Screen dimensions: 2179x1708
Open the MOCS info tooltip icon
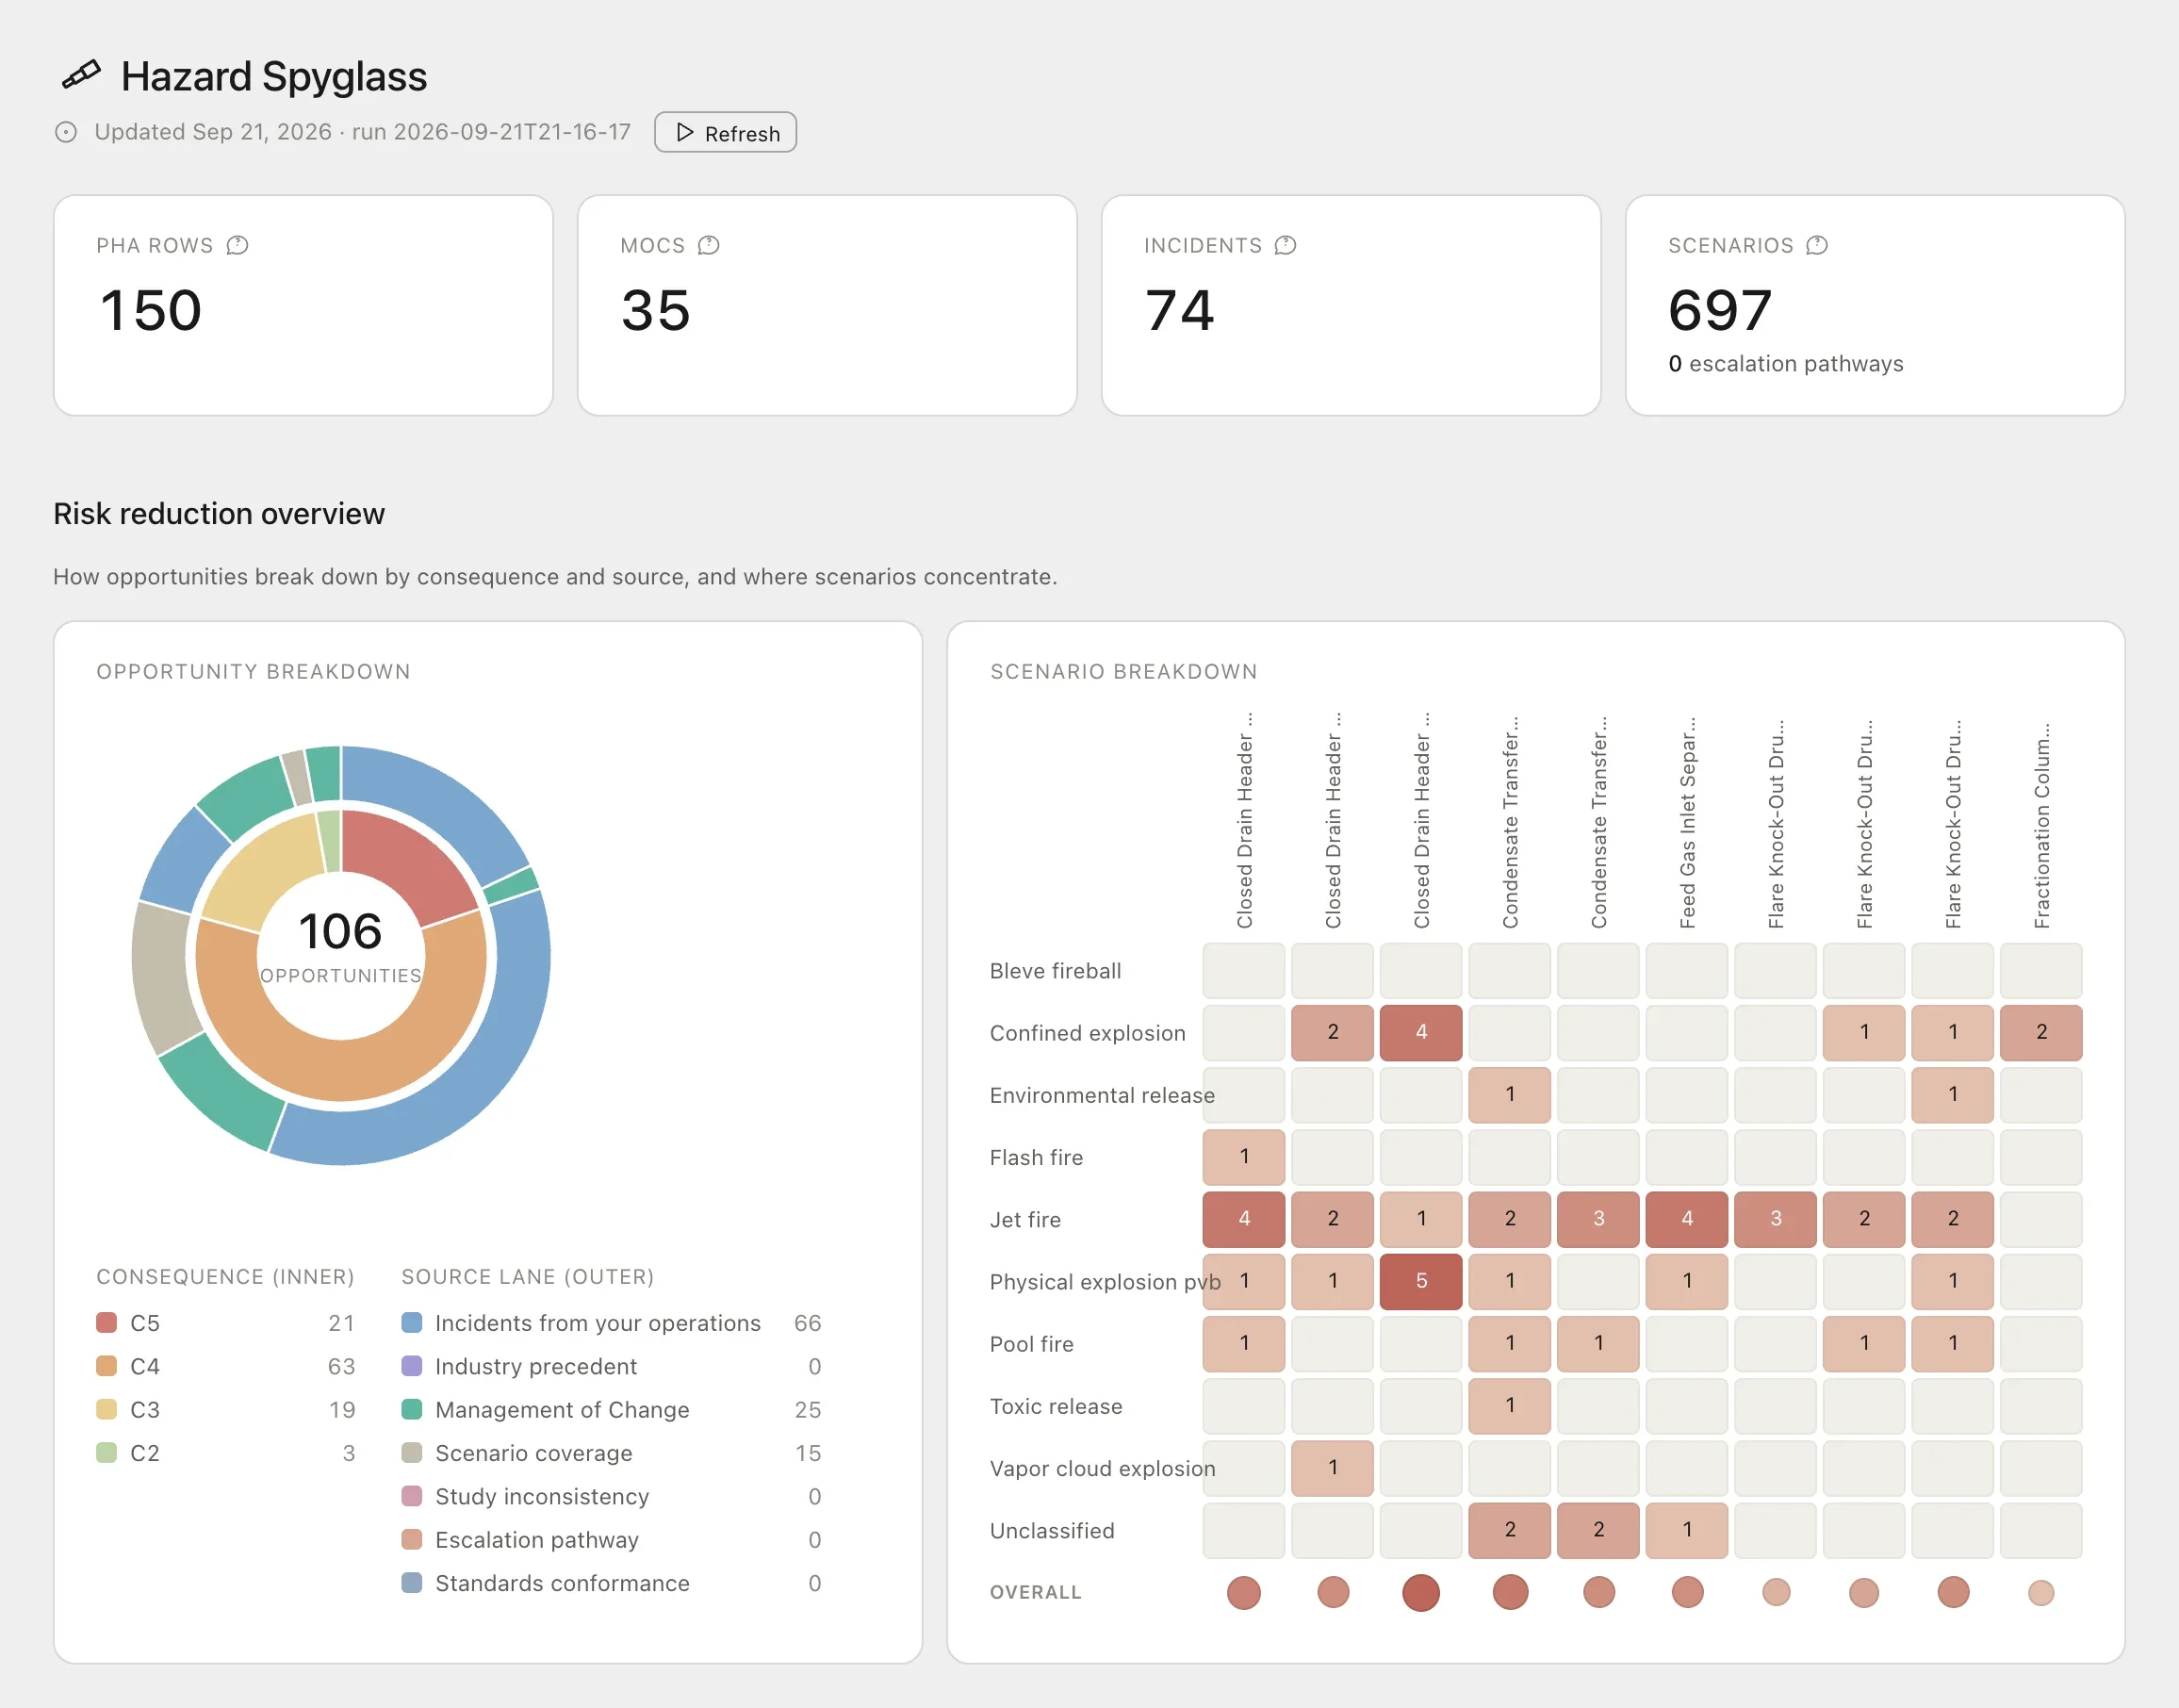coord(708,245)
